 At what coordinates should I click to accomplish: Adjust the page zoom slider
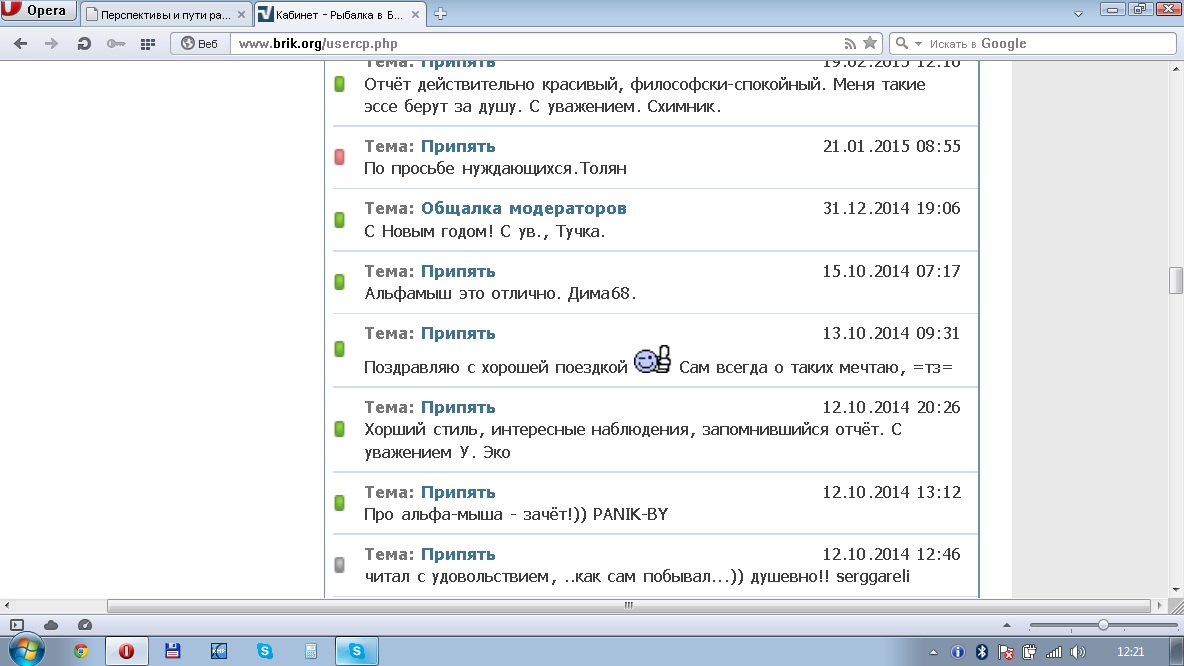[x=1103, y=625]
